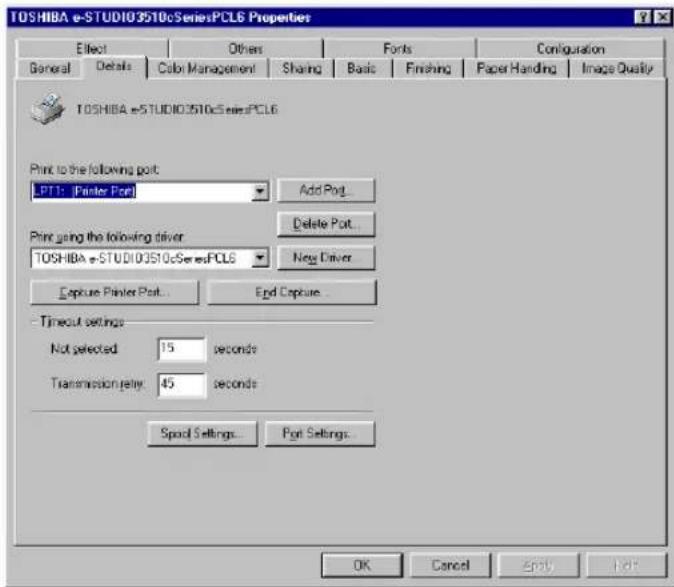The width and height of the screenshot is (674, 587).
Task: Click the 'Print to the following port' label
Action: point(95,169)
